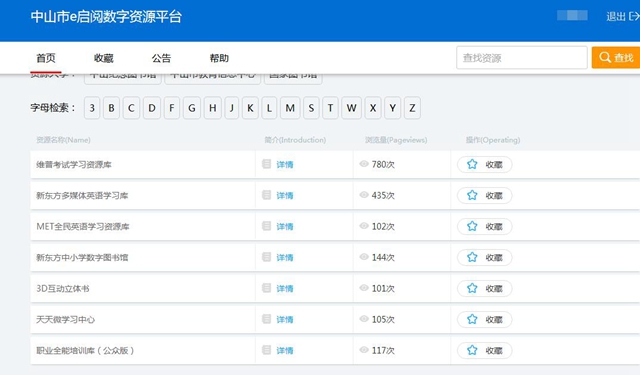Click the eye icon beside 117次
Screen dimensions: 640x375
point(364,350)
